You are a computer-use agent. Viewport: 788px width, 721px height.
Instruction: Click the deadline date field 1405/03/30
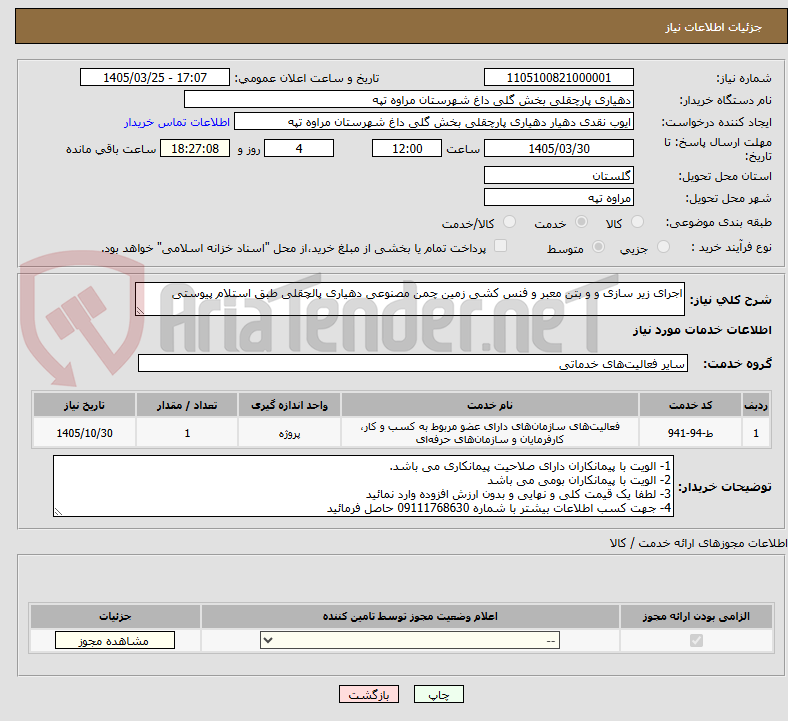pyautogui.click(x=558, y=149)
